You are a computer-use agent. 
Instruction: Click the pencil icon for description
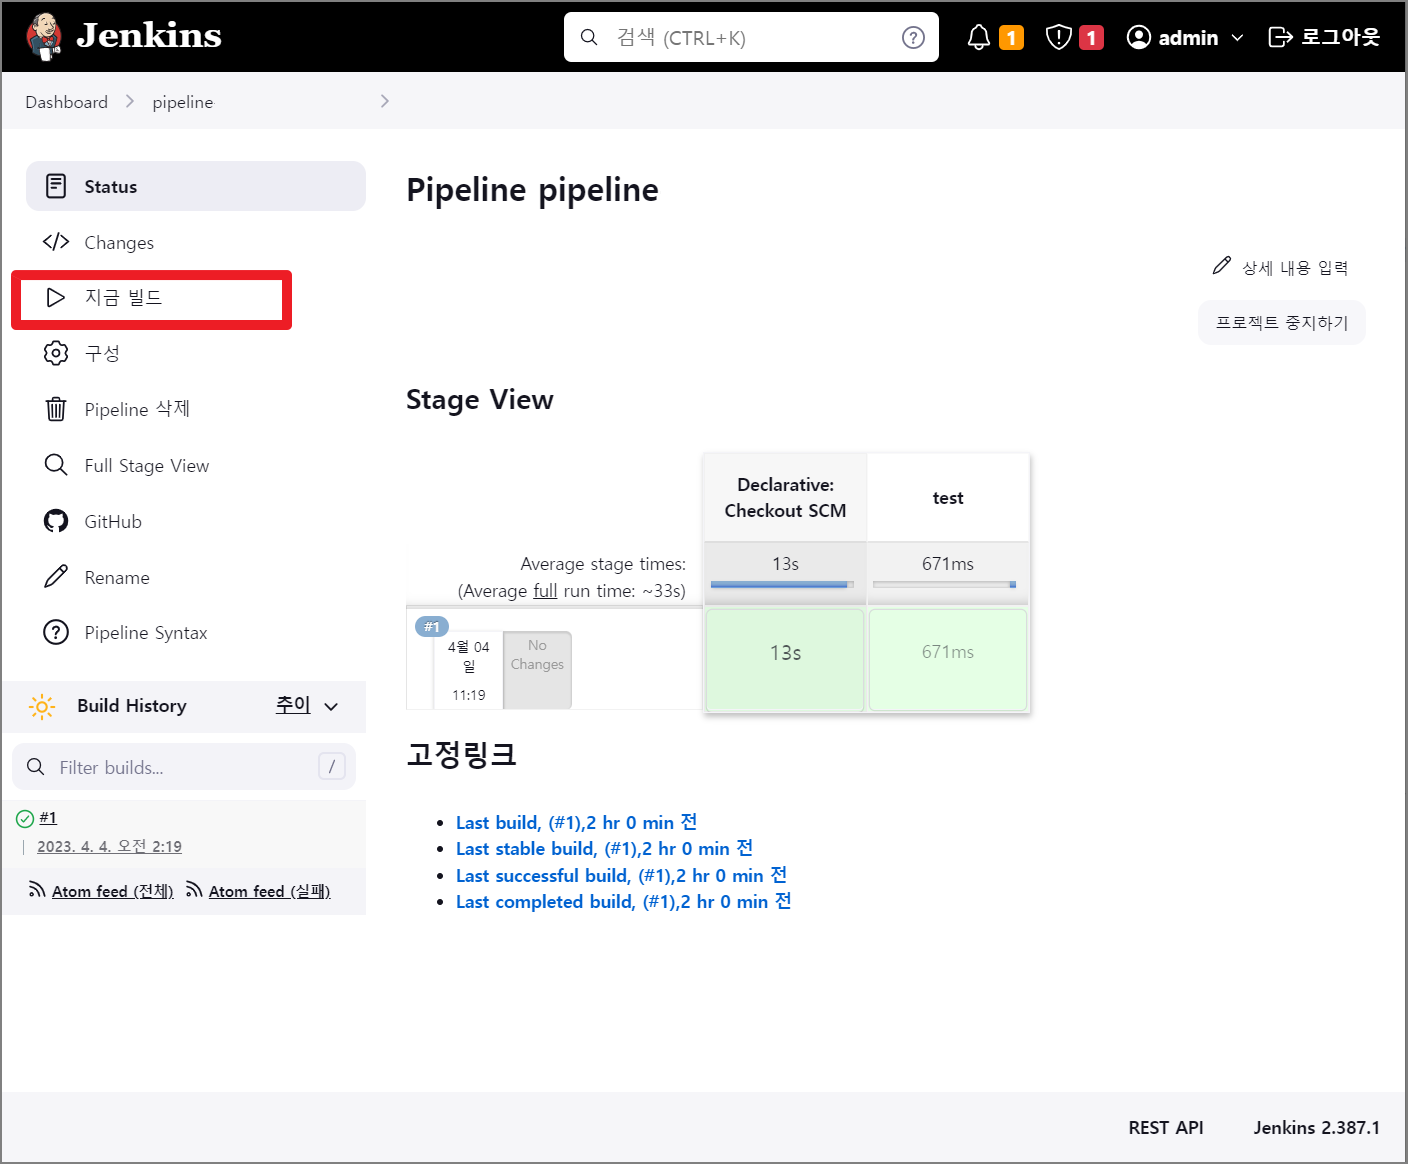[1221, 265]
